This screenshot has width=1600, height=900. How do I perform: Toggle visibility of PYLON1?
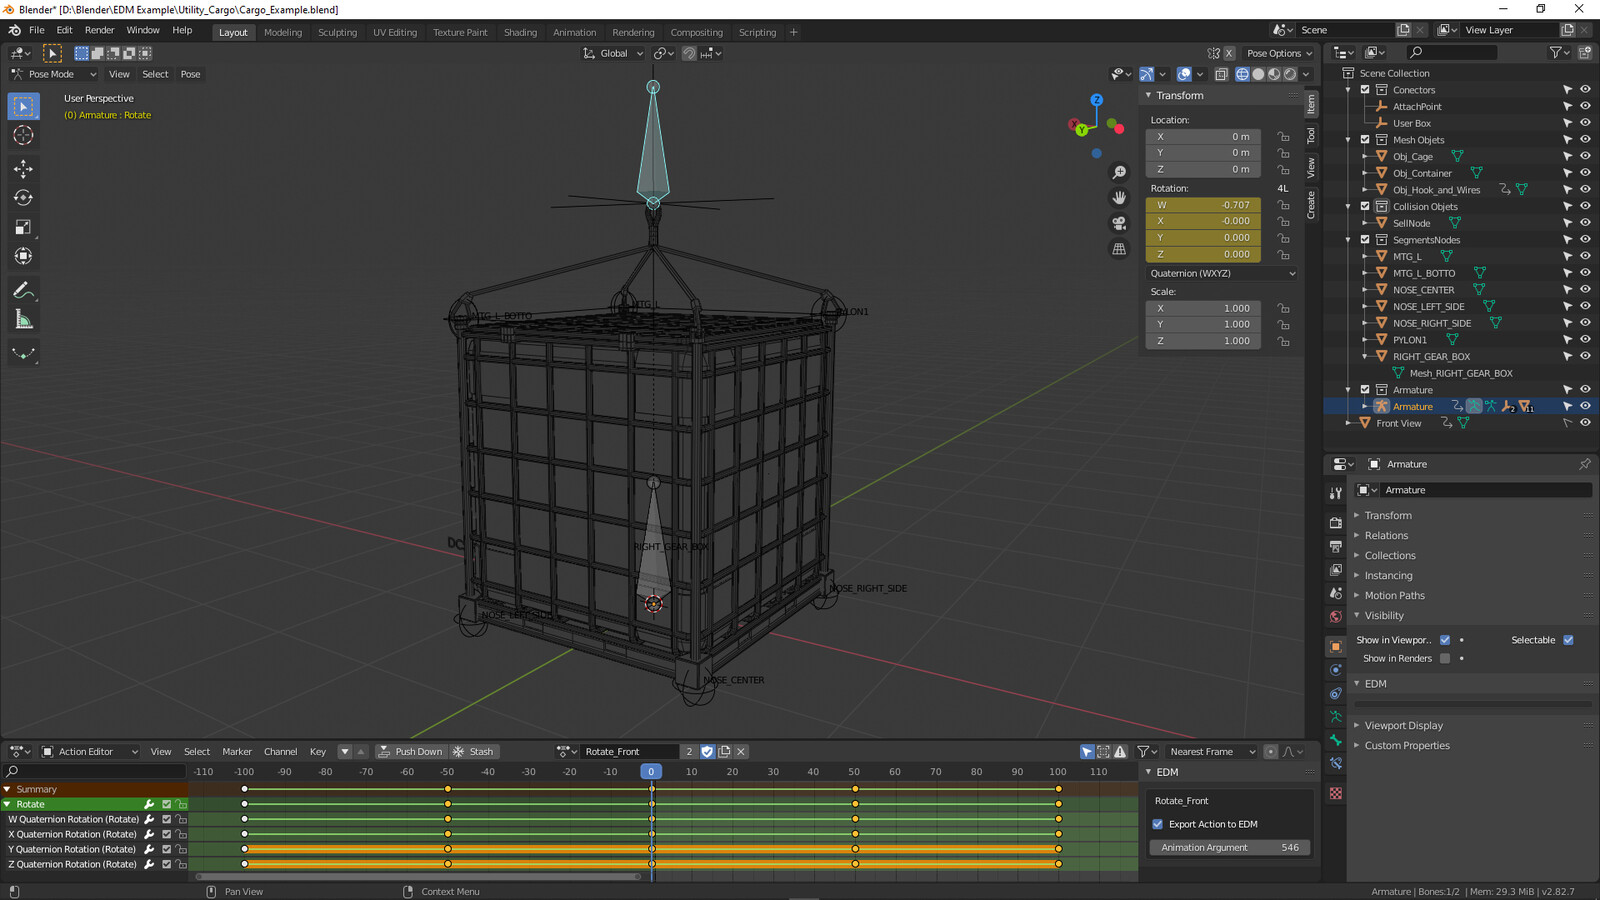(1585, 340)
